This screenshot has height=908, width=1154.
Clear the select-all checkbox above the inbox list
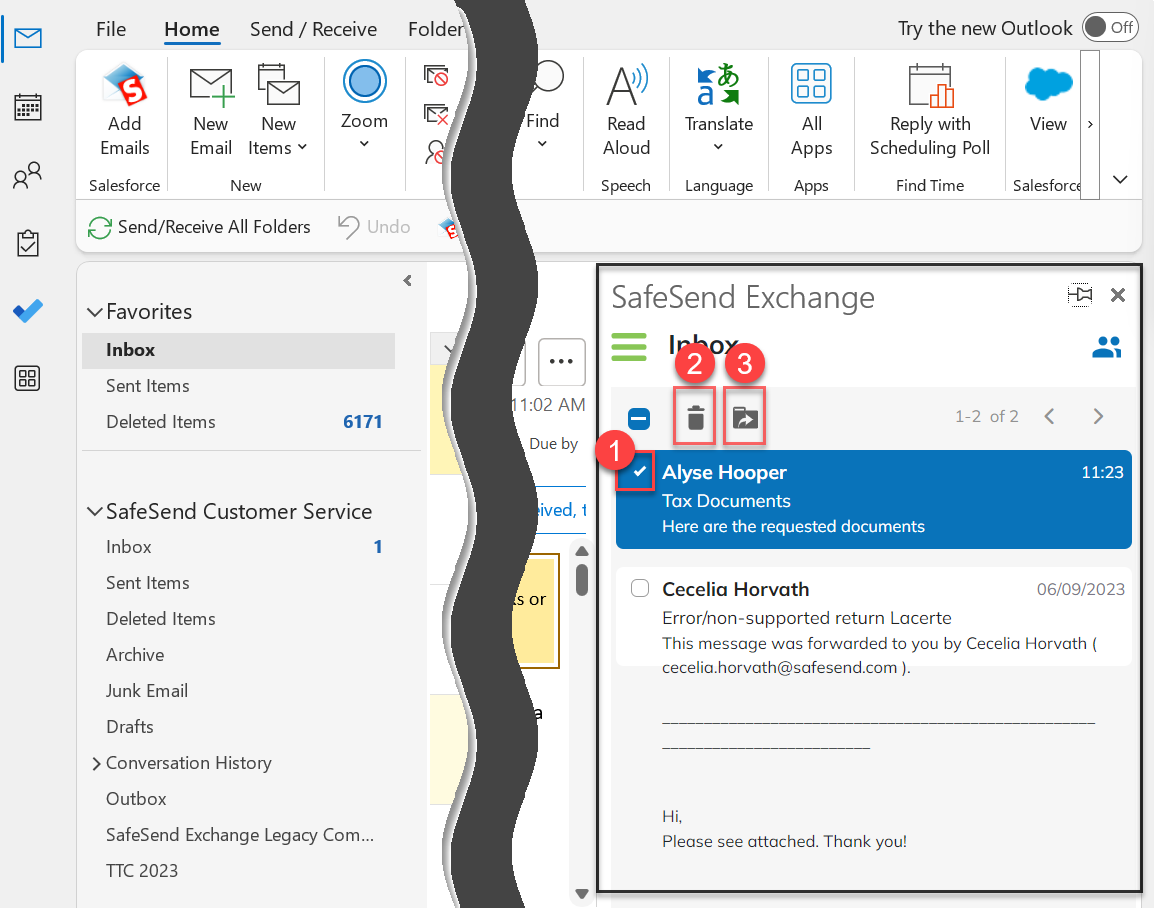(x=639, y=417)
